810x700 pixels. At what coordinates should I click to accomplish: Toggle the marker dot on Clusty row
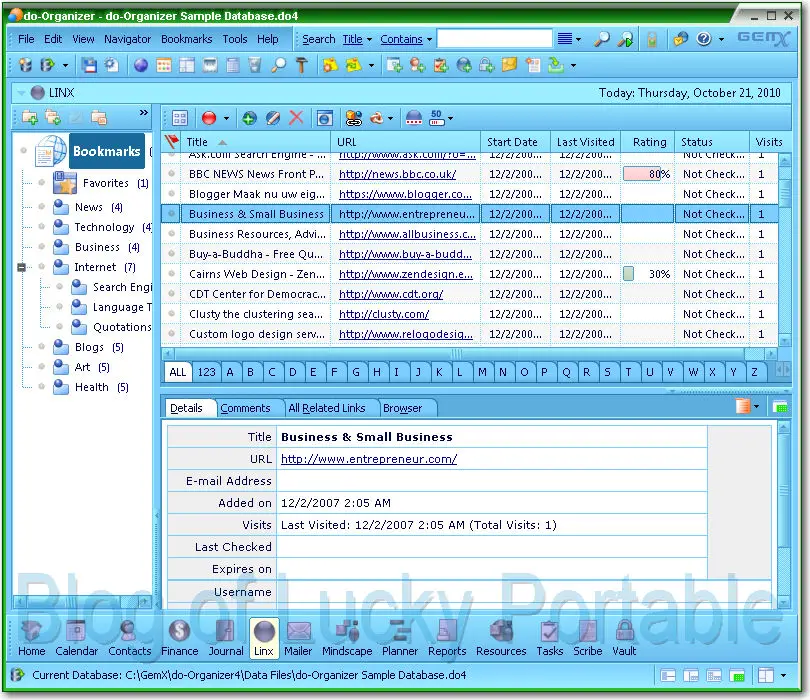[x=172, y=314]
